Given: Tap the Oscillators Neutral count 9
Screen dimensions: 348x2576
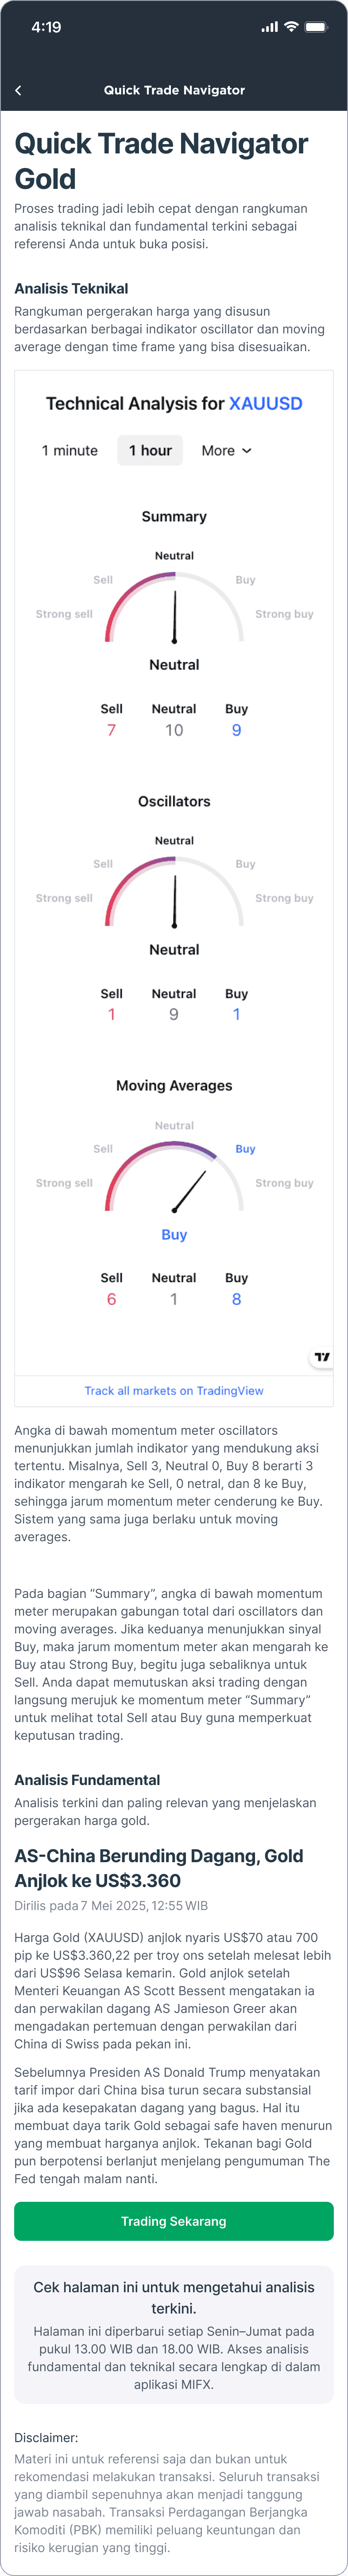Looking at the screenshot, I should [174, 1014].
